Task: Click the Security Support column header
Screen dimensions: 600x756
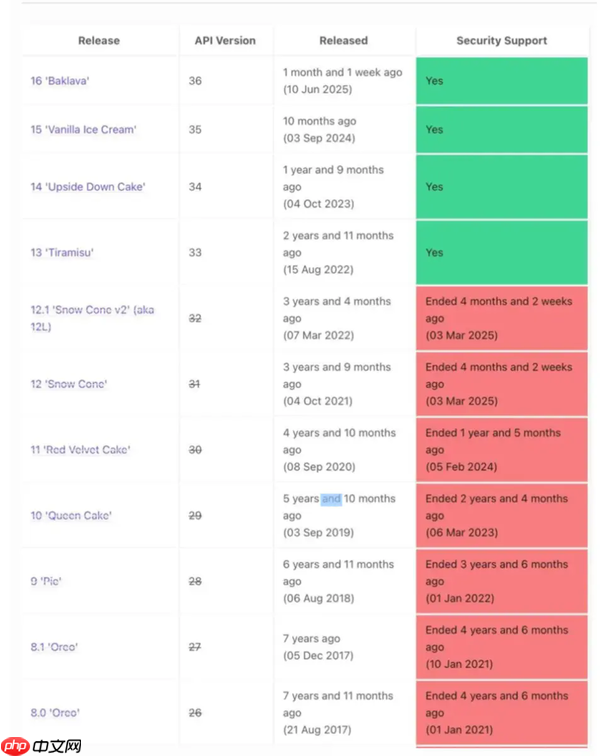Action: pyautogui.click(x=502, y=41)
